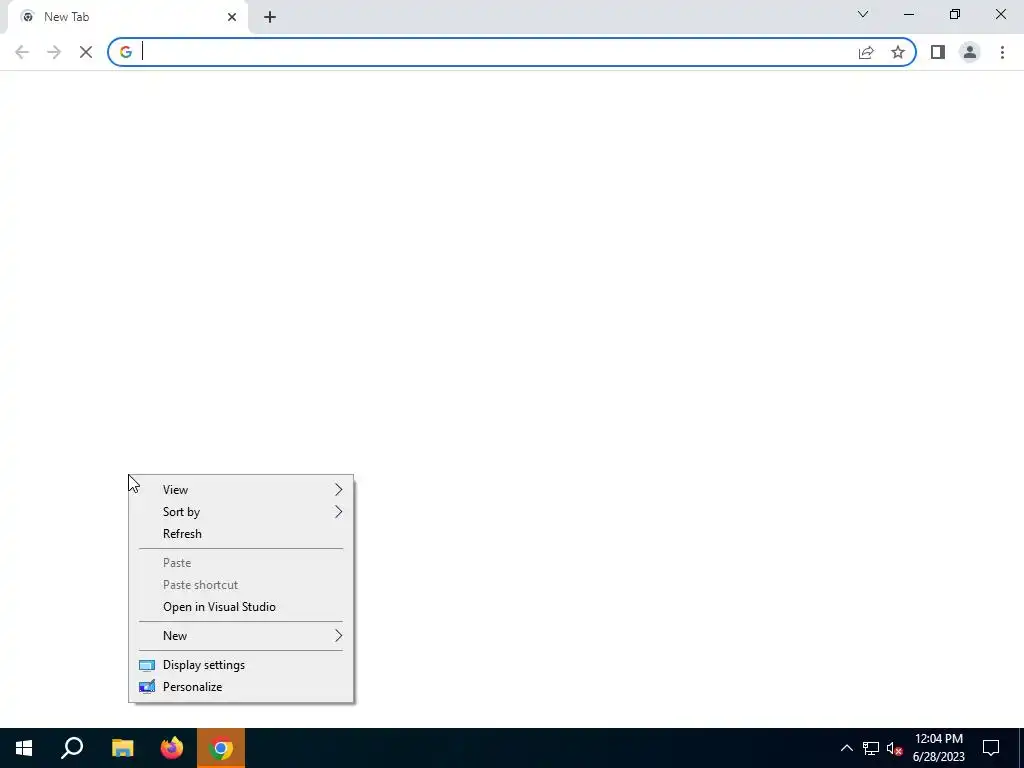Open the muted volume tray icon
Screen dimensions: 1024x768
coord(894,748)
